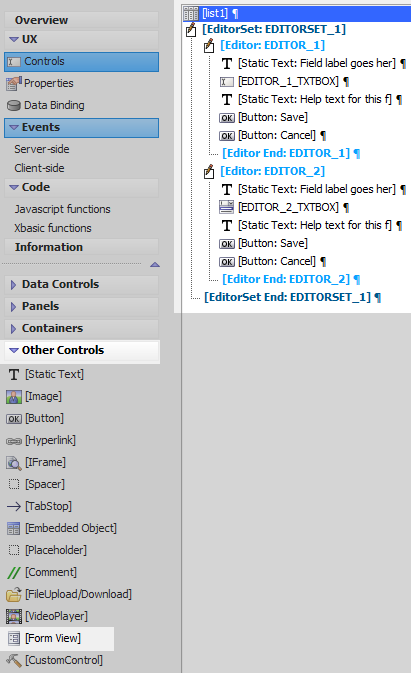This screenshot has height=673, width=411.
Task: Select the Form View control icon
Action: (14, 638)
